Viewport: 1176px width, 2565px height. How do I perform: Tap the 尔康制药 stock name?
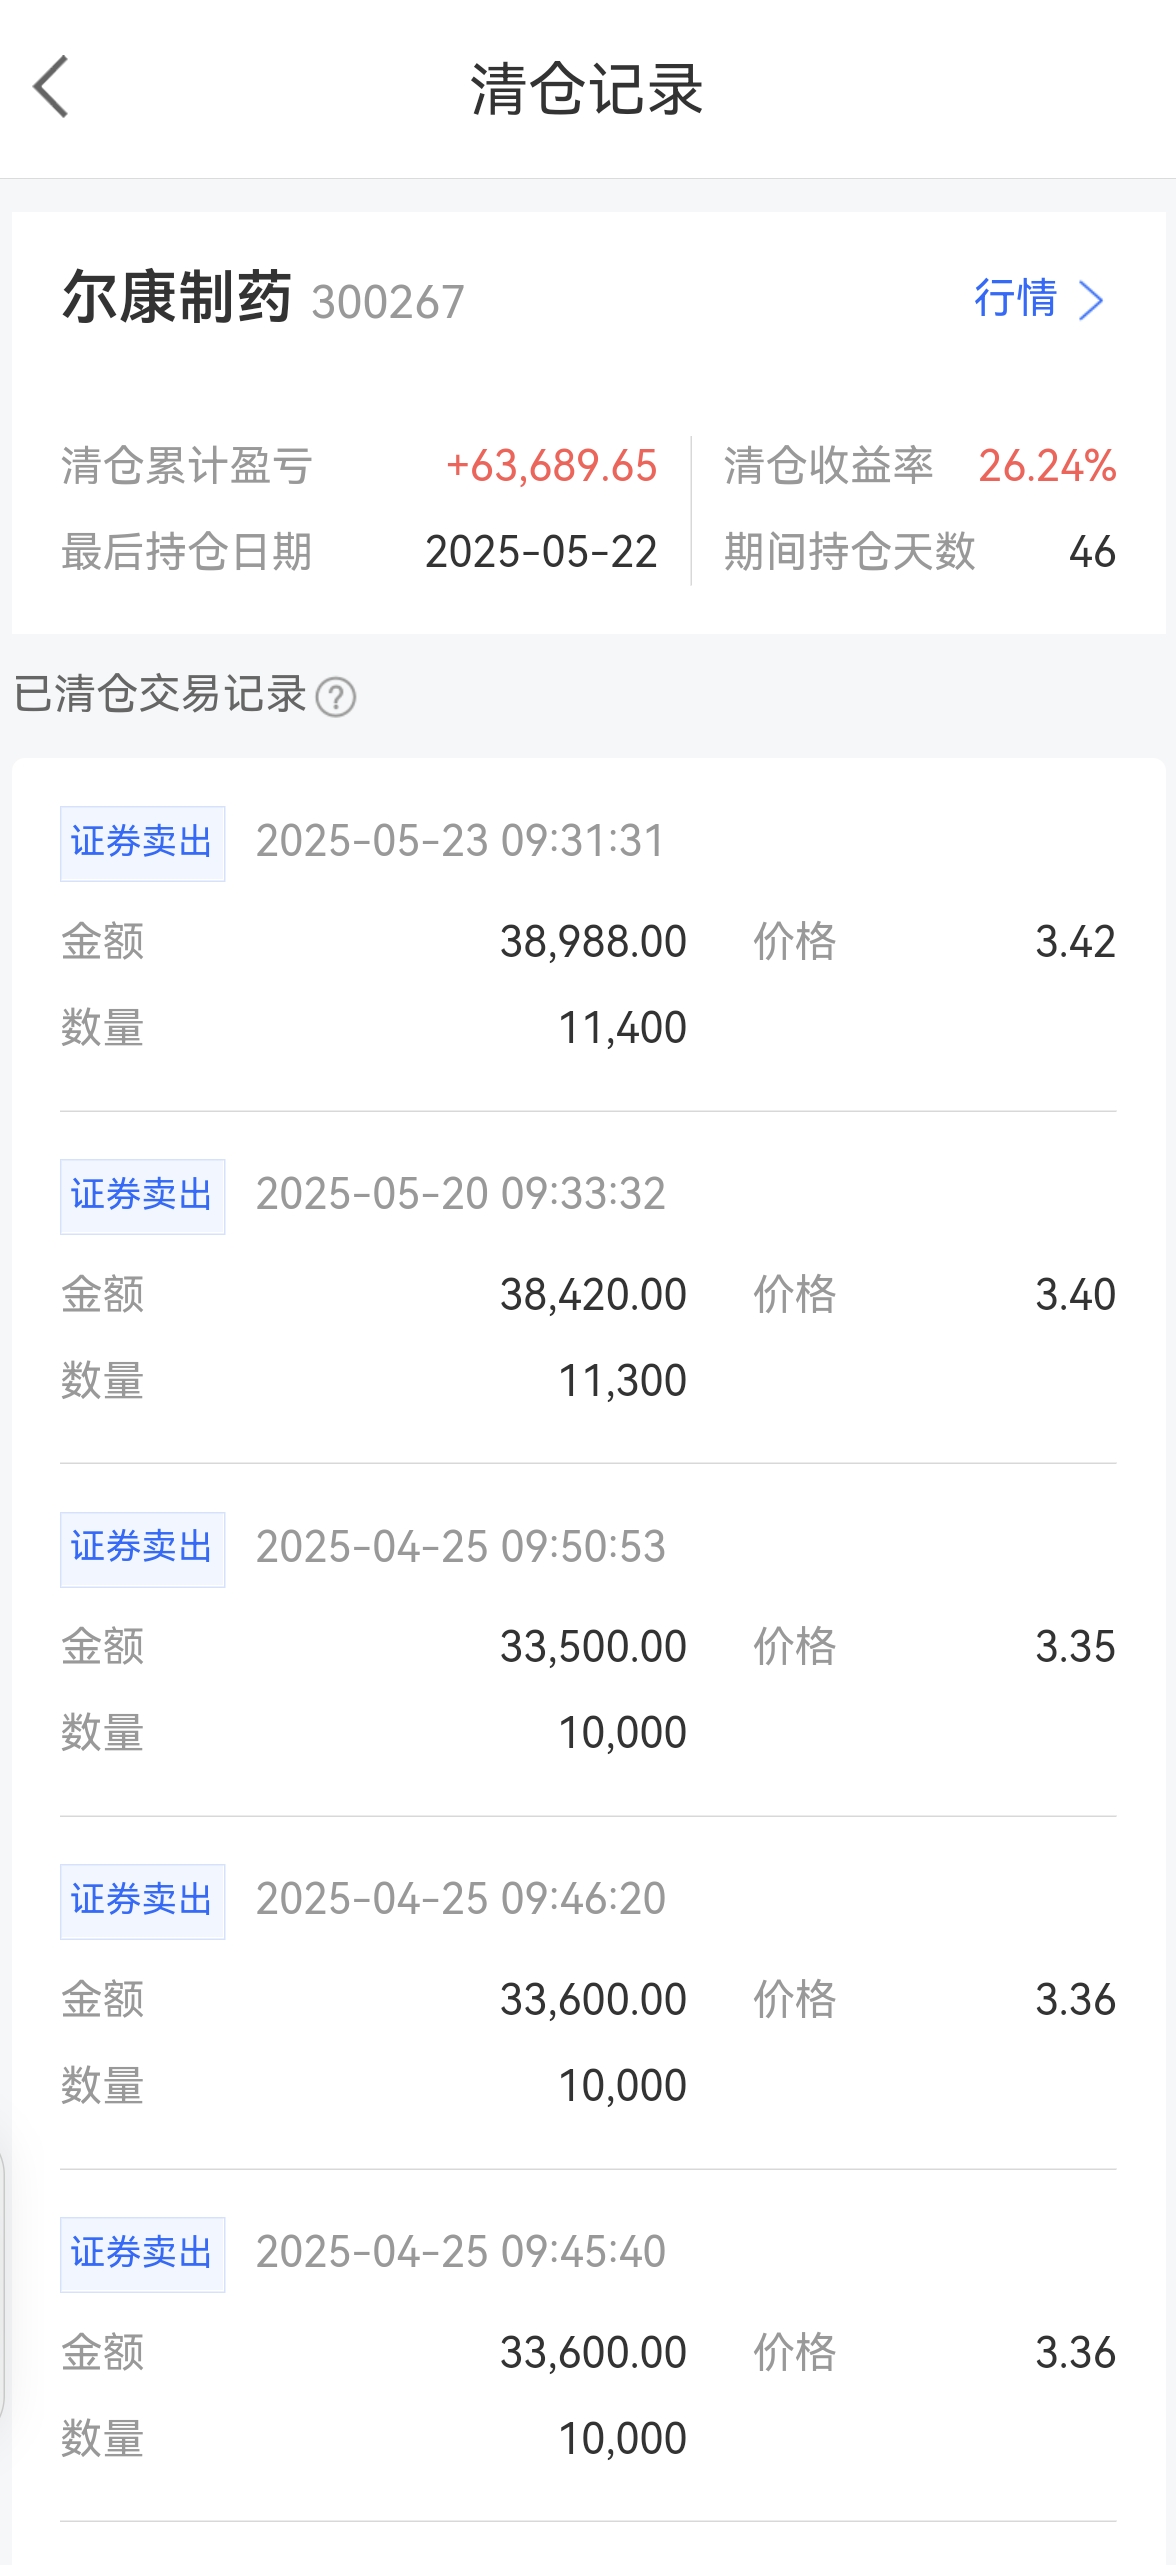pyautogui.click(x=177, y=298)
